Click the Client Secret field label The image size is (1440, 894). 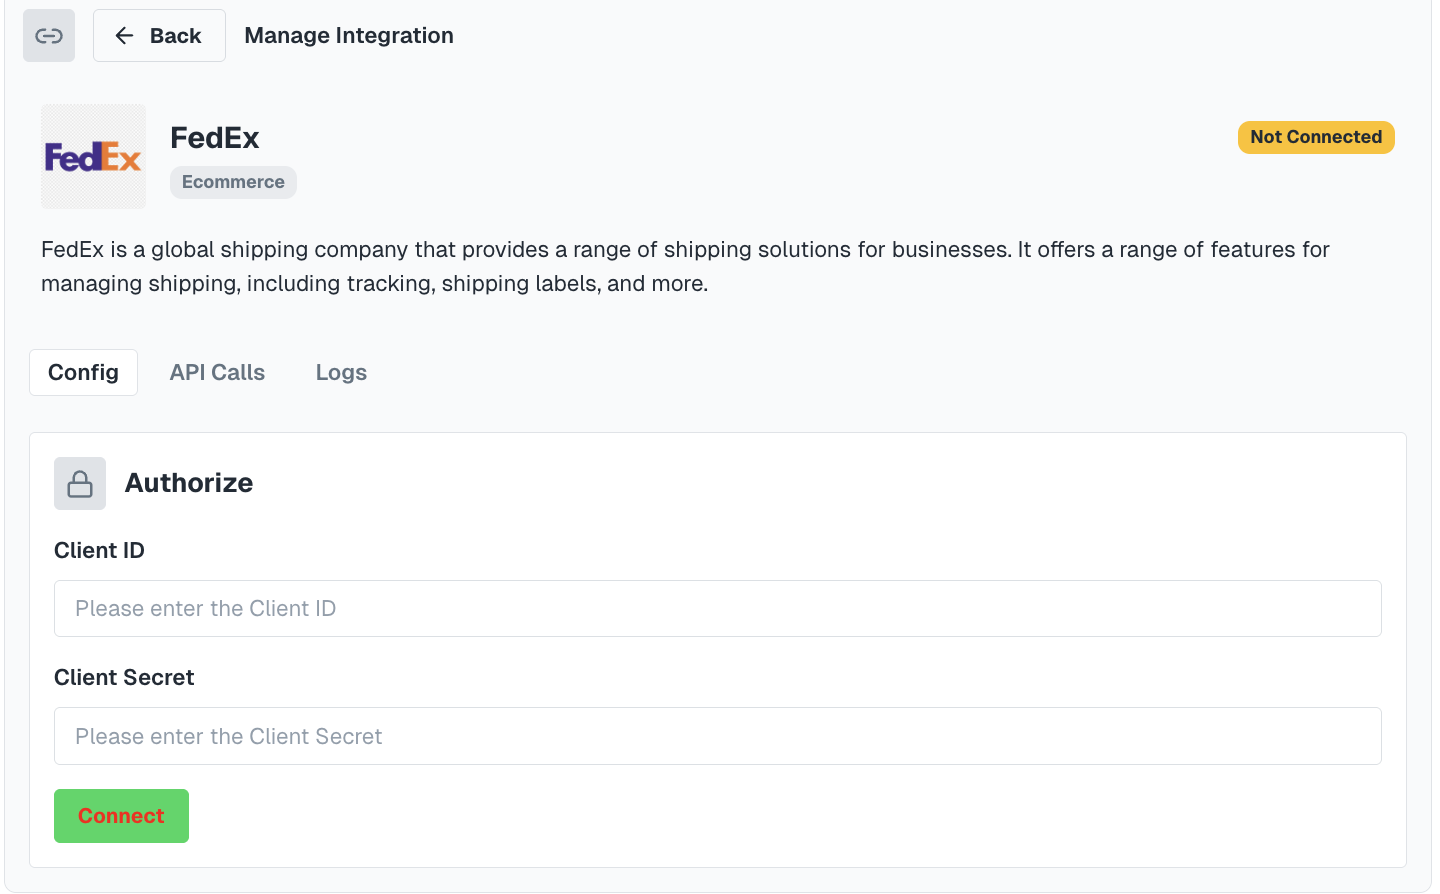pyautogui.click(x=124, y=678)
